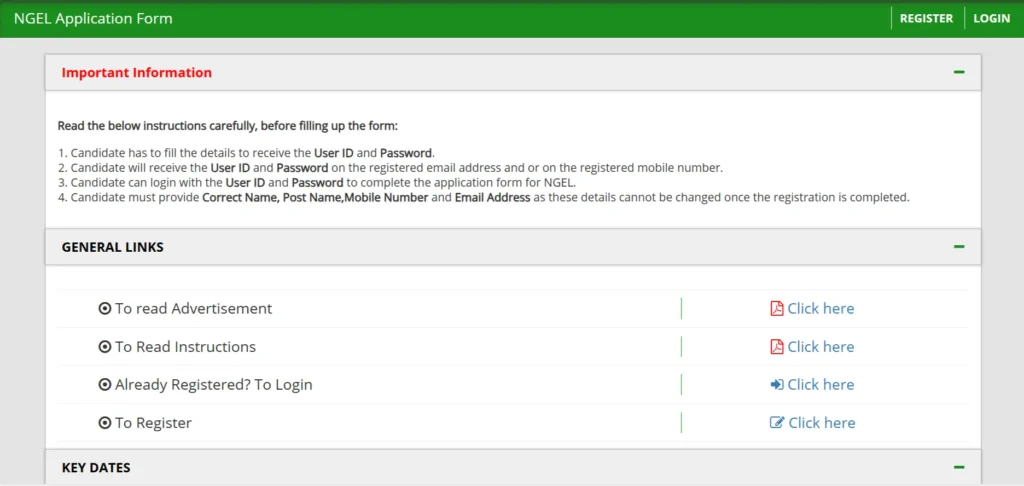Click the bullet icon before To read Advertisement
1024x486 pixels.
(104, 308)
